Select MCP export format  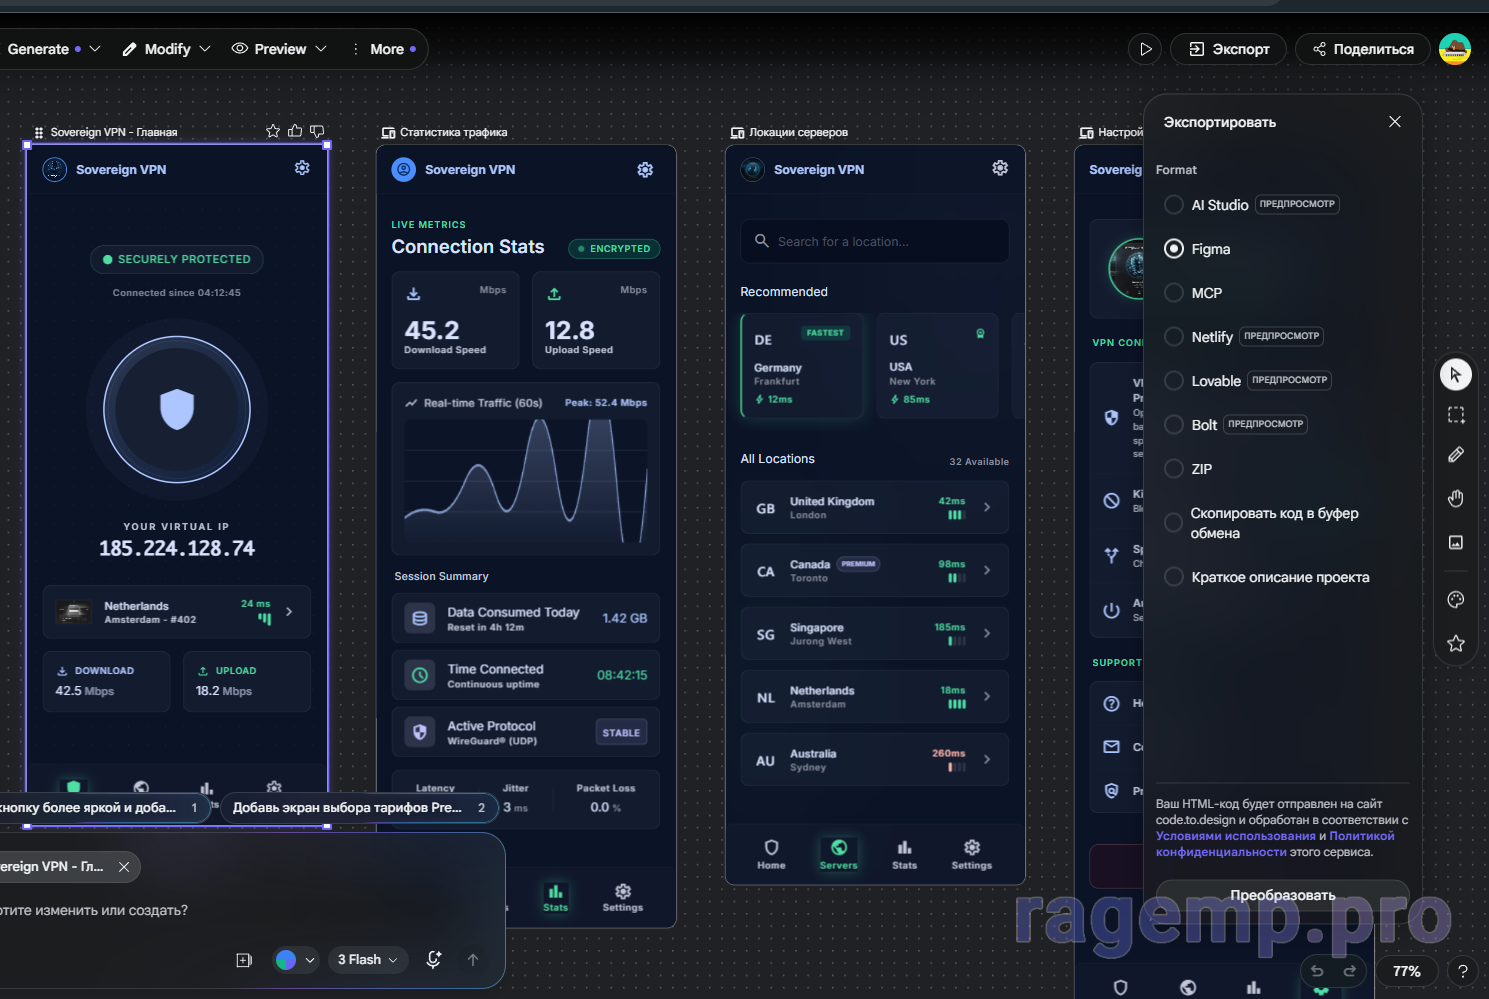point(1174,293)
